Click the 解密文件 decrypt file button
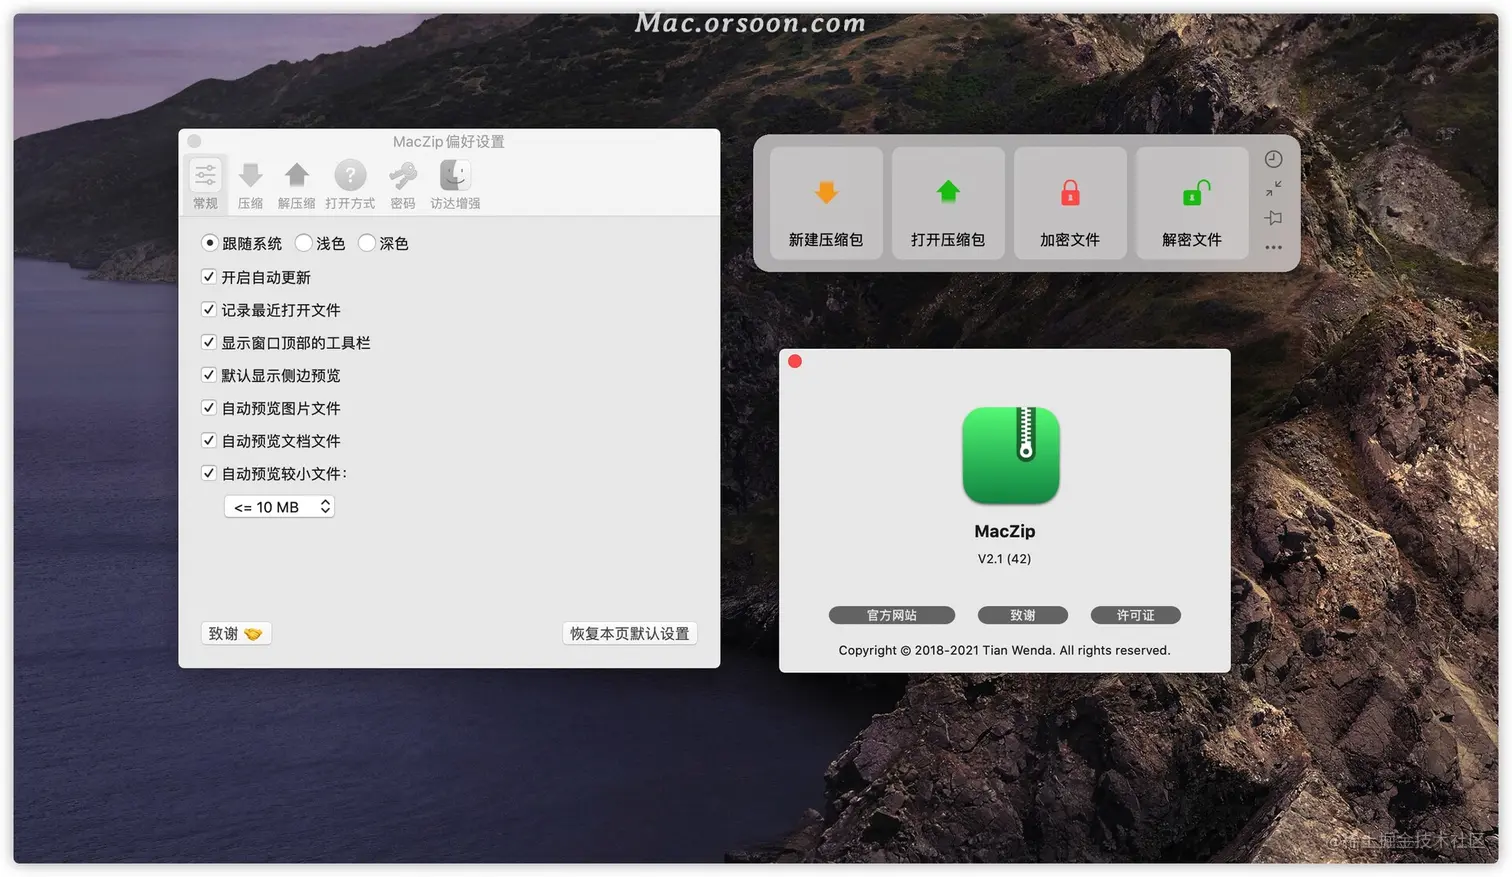1512x877 pixels. click(1192, 203)
